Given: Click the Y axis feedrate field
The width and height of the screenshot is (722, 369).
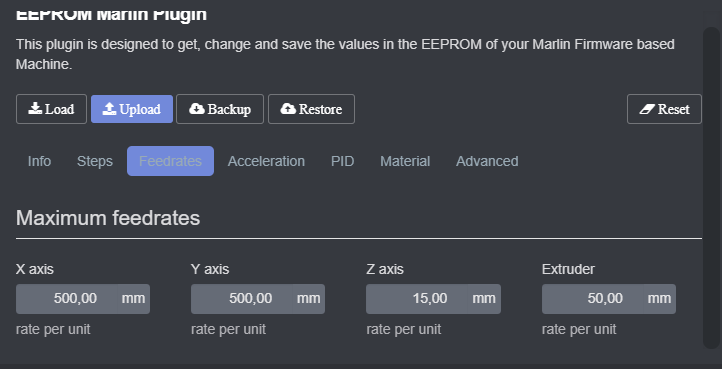Looking at the screenshot, I should pyautogui.click(x=242, y=299).
